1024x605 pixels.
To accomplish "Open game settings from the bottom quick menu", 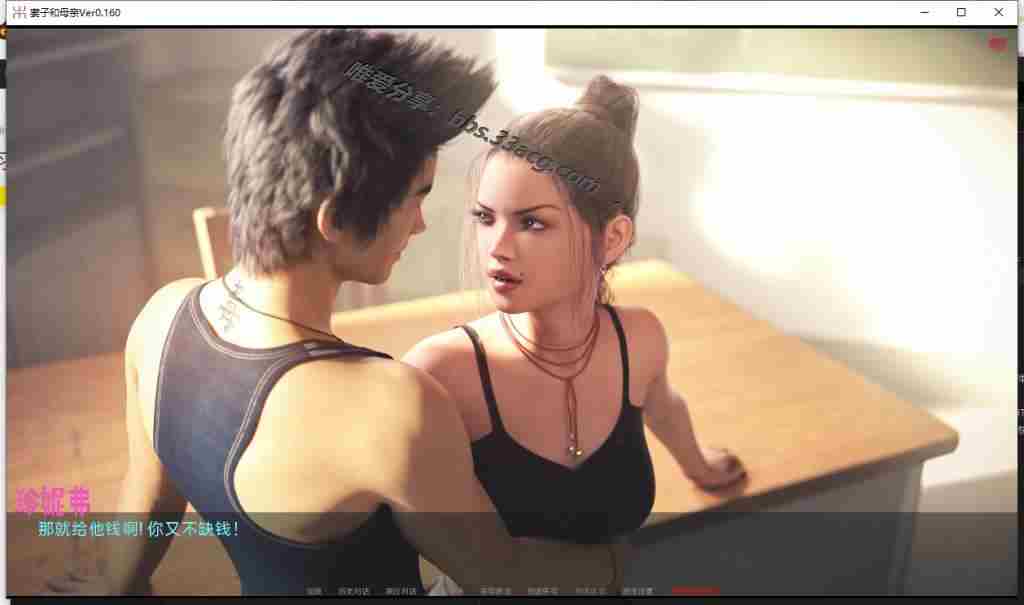I will click(x=636, y=591).
